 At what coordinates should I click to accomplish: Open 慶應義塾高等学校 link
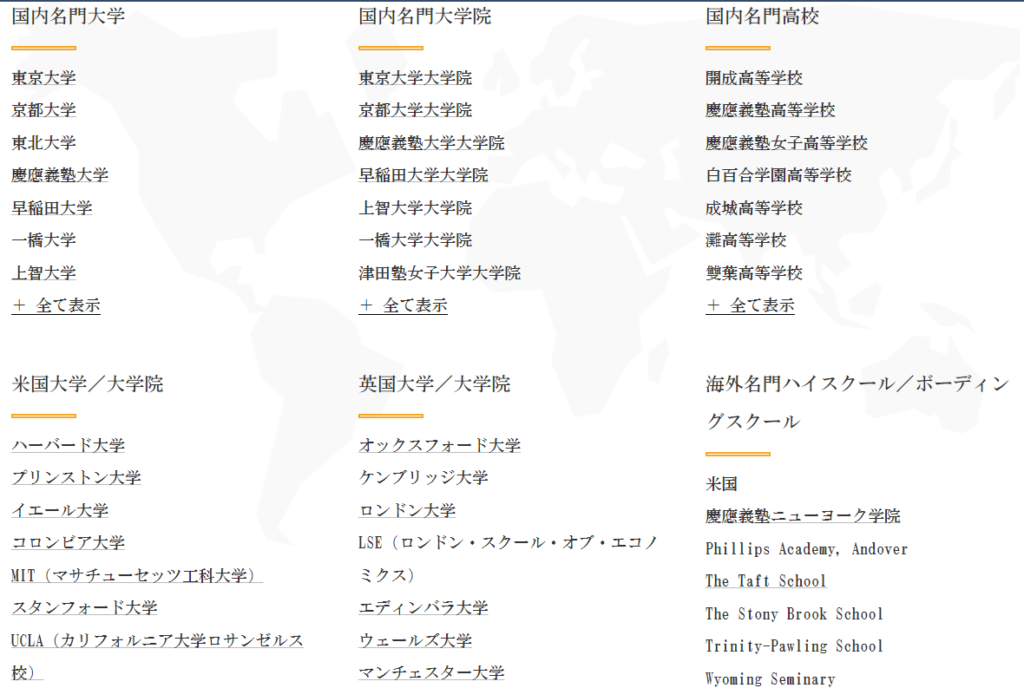pos(771,110)
